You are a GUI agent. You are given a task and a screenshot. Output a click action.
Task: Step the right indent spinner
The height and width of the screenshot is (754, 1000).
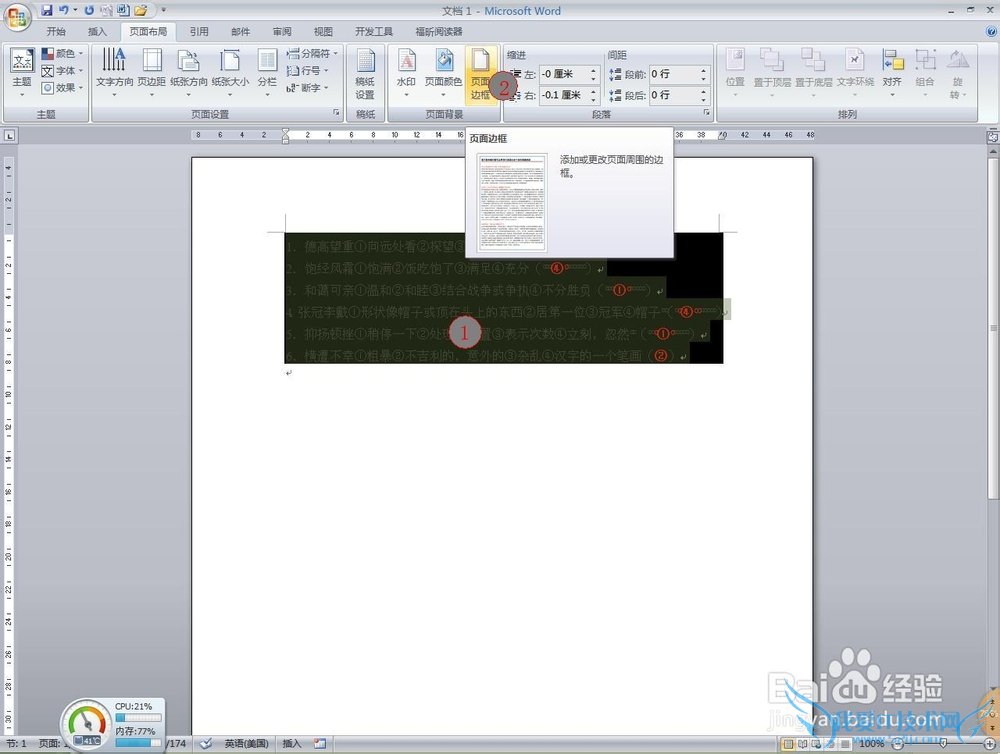(594, 95)
